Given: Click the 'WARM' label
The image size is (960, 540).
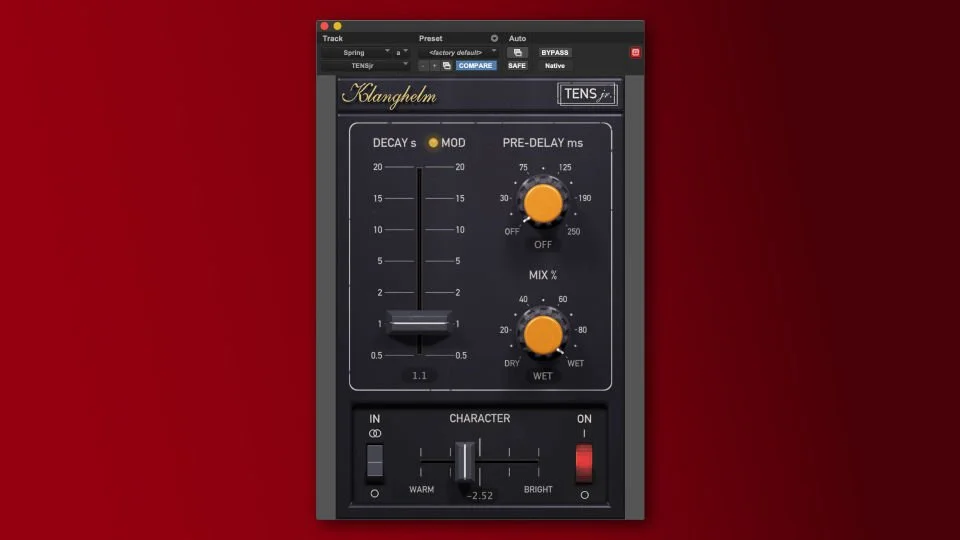Looking at the screenshot, I should (421, 490).
